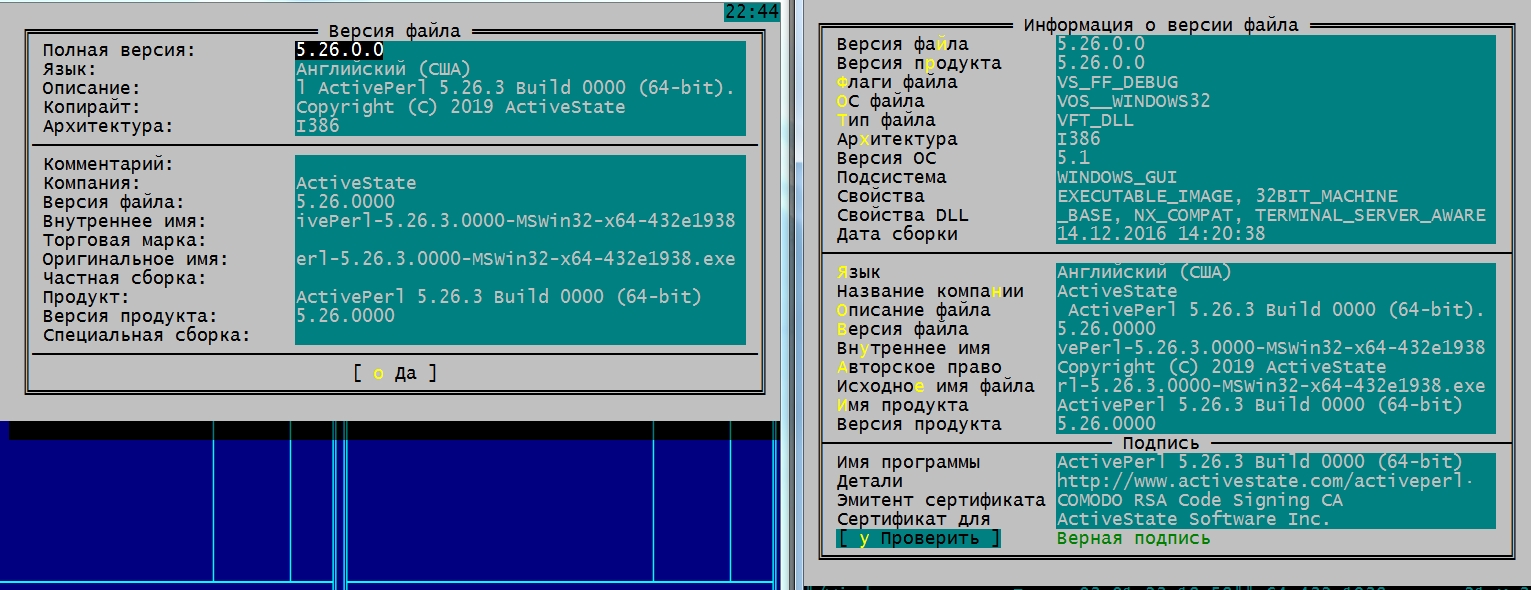
Task: Select the Полная версия field showing 5.26.0.0
Action: (520, 50)
